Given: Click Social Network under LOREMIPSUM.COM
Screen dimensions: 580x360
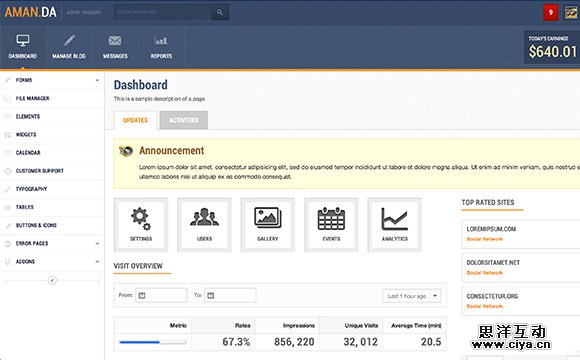Looking at the screenshot, I should 485,239.
